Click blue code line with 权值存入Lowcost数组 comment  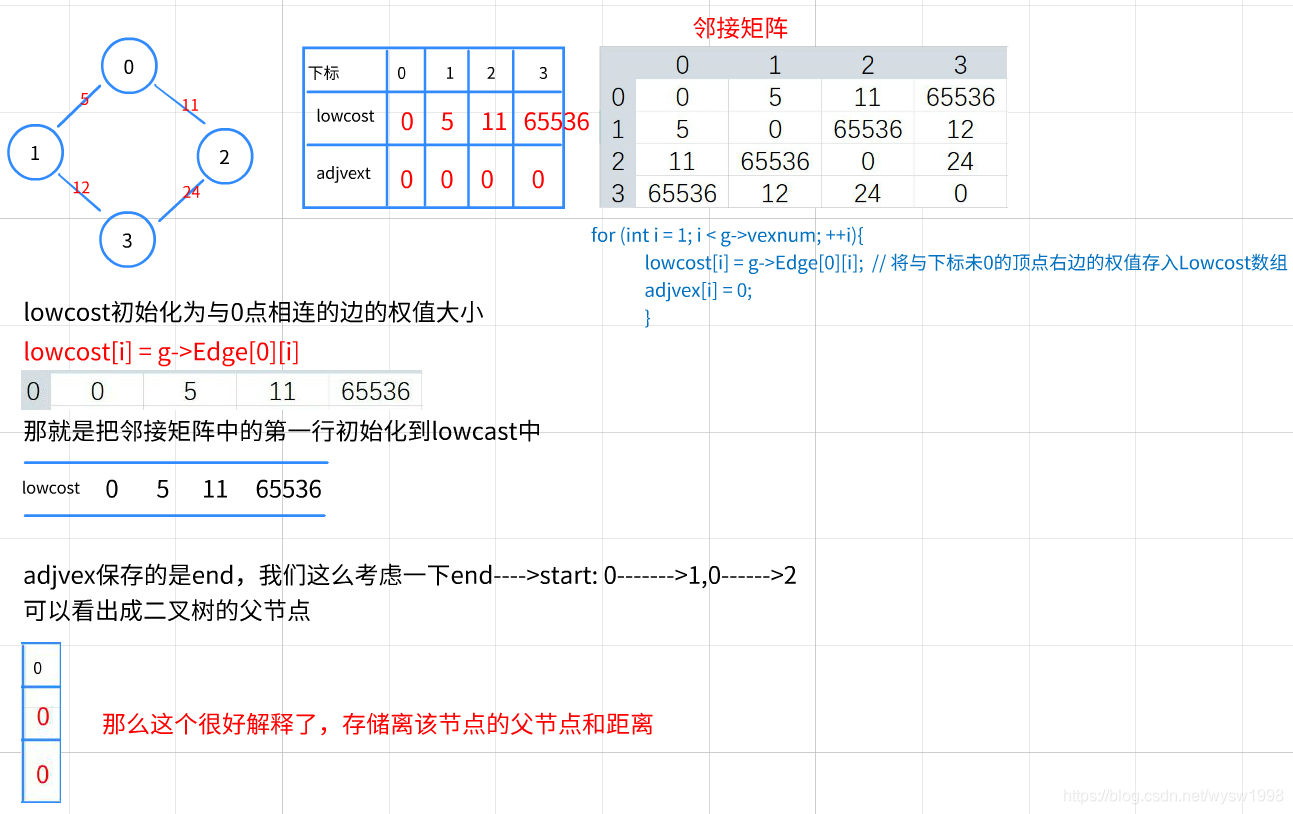(966, 263)
